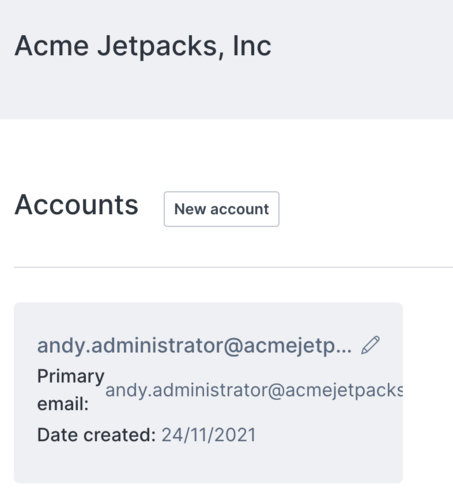
Task: Rename the account using the pencil icon
Action: pyautogui.click(x=370, y=345)
